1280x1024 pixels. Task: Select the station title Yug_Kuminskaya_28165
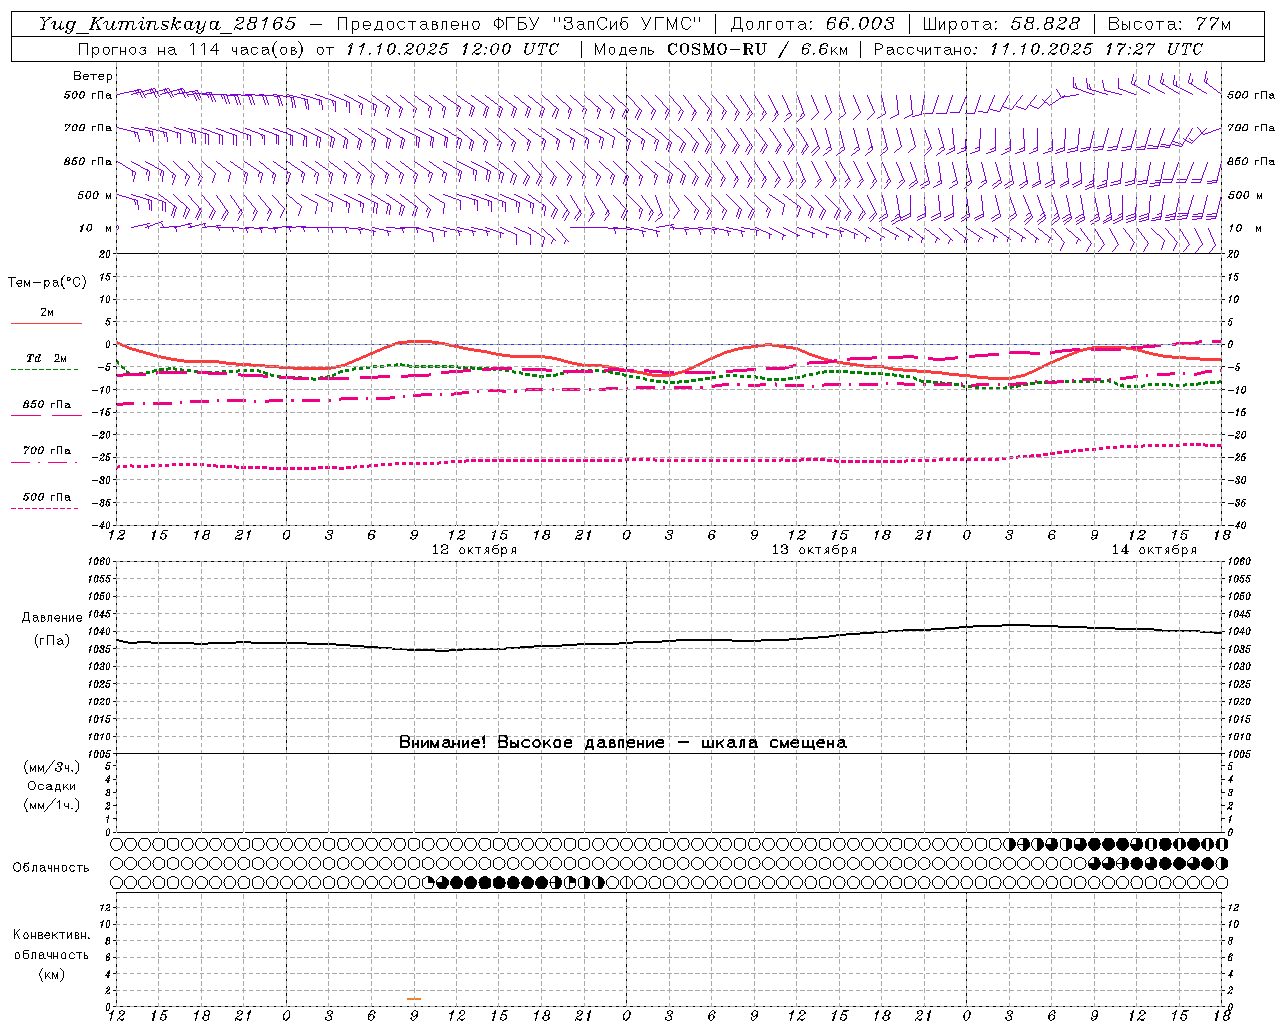click(x=167, y=24)
